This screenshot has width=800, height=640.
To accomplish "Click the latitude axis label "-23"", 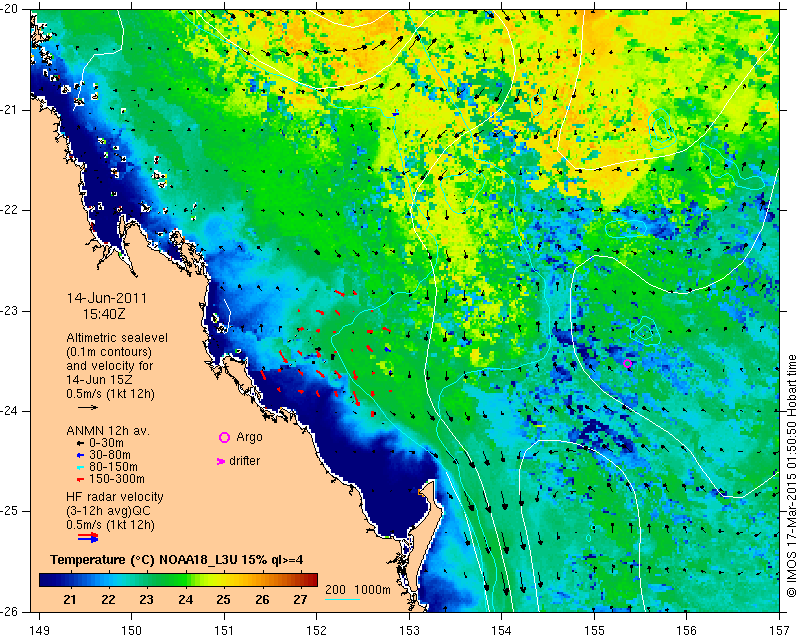I will pyautogui.click(x=11, y=311).
